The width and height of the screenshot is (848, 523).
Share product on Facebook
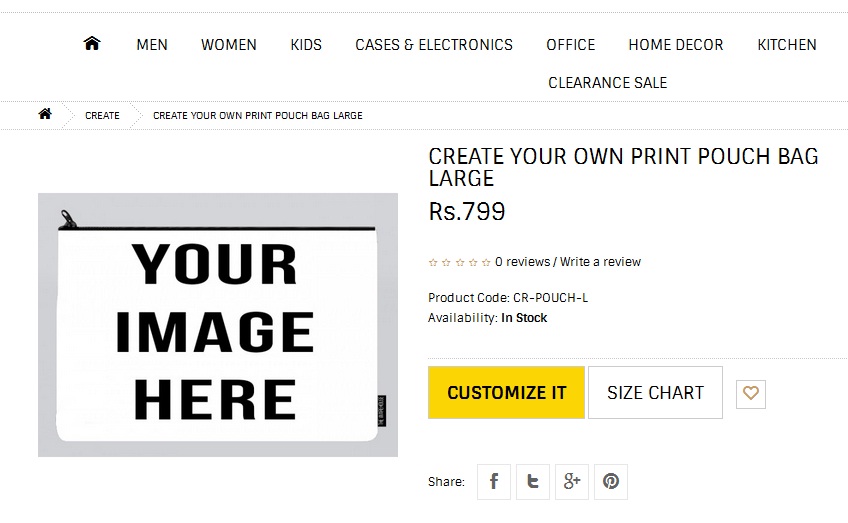click(x=494, y=481)
